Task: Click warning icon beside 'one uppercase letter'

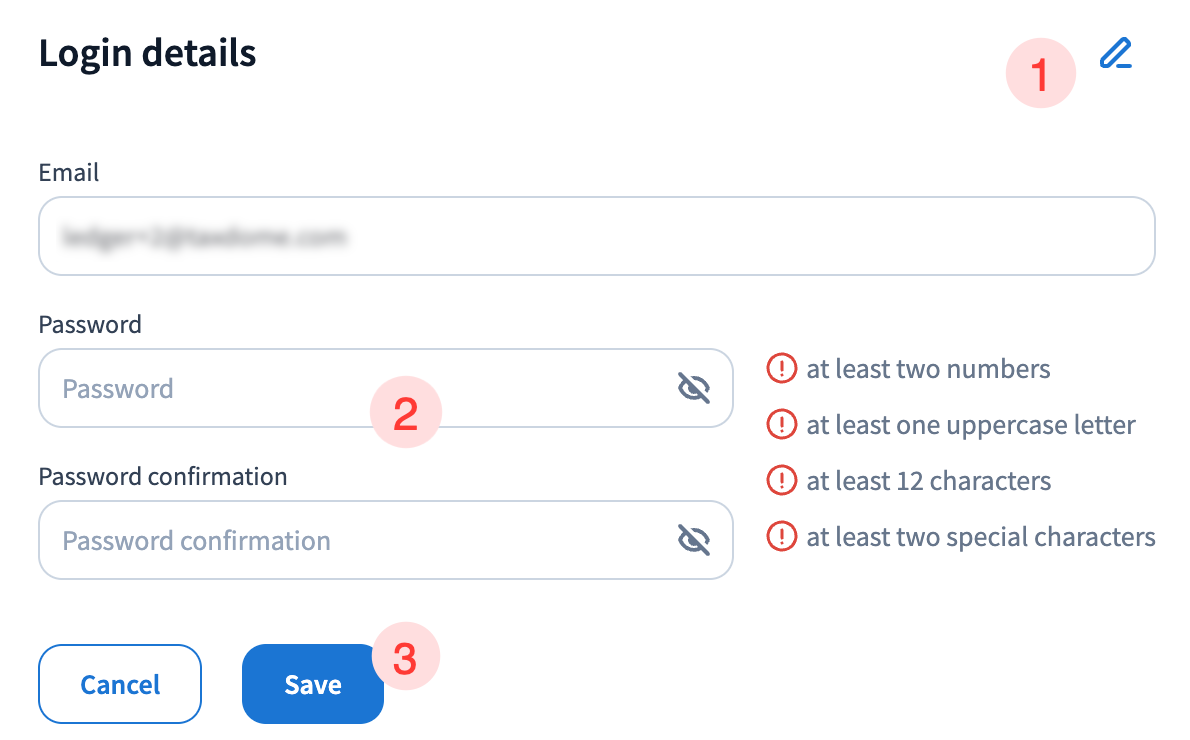Action: [781, 425]
